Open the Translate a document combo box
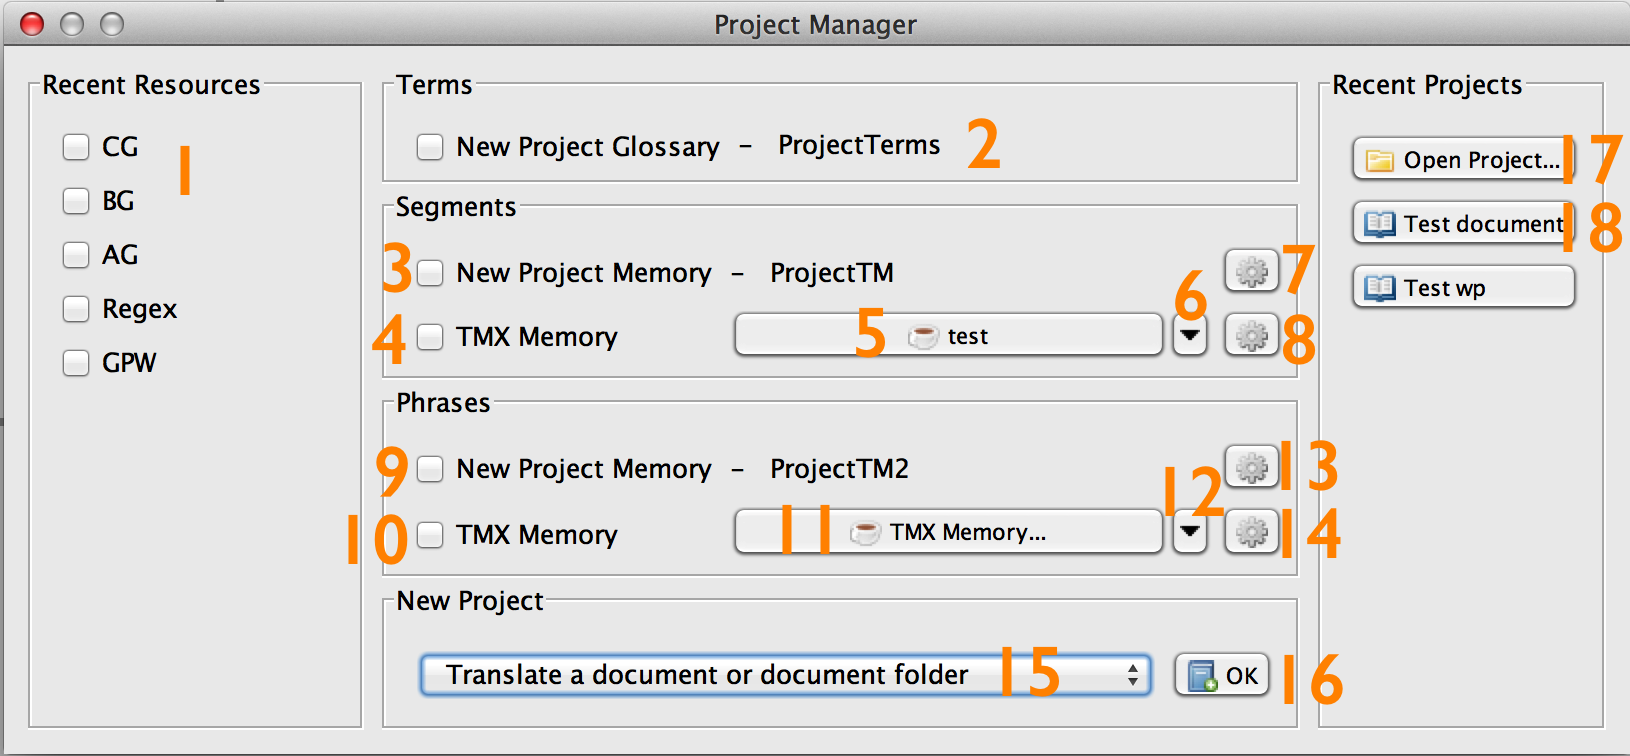1630x756 pixels. pos(785,675)
